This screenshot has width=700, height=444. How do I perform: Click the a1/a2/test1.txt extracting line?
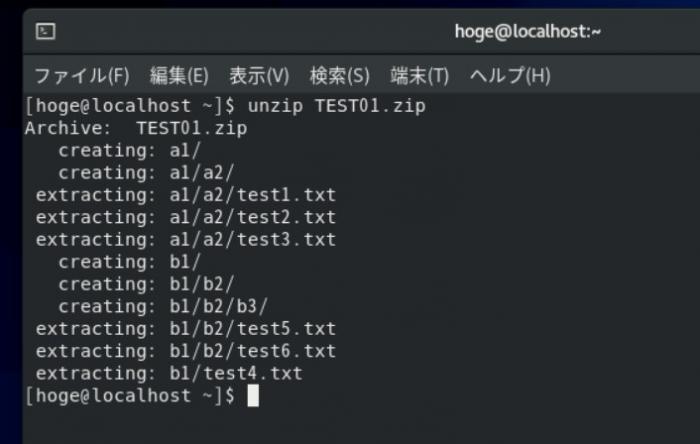tap(186, 195)
